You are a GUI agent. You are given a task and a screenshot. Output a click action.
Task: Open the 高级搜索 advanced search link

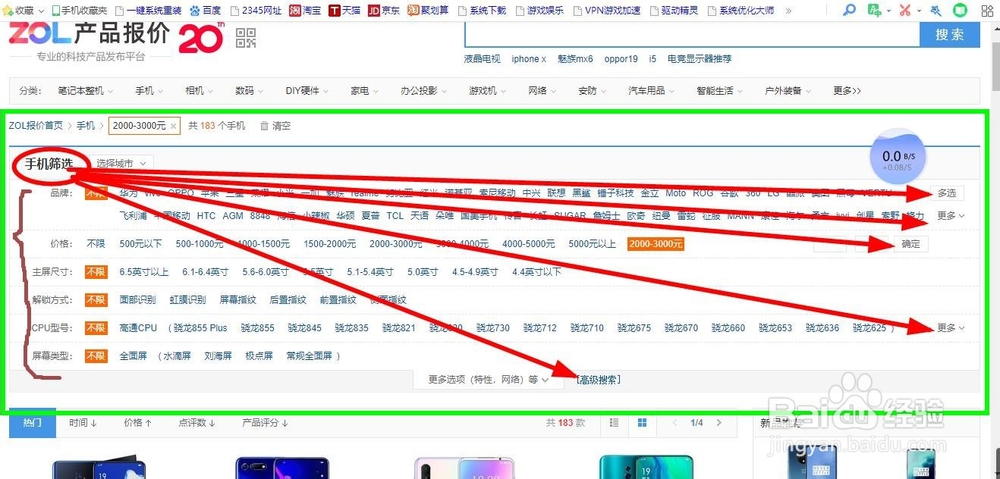598,380
